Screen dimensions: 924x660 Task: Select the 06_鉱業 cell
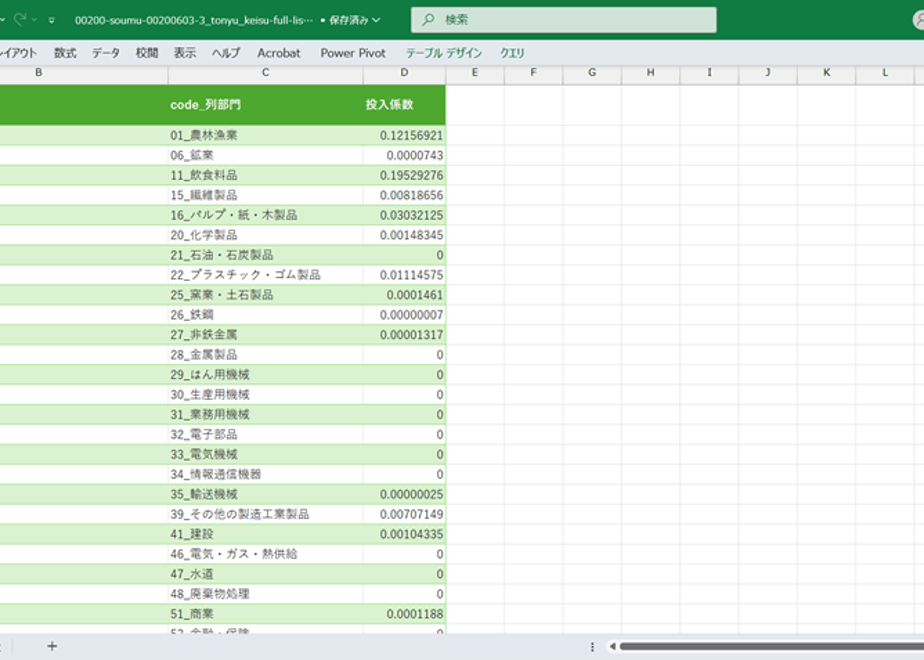pos(265,156)
